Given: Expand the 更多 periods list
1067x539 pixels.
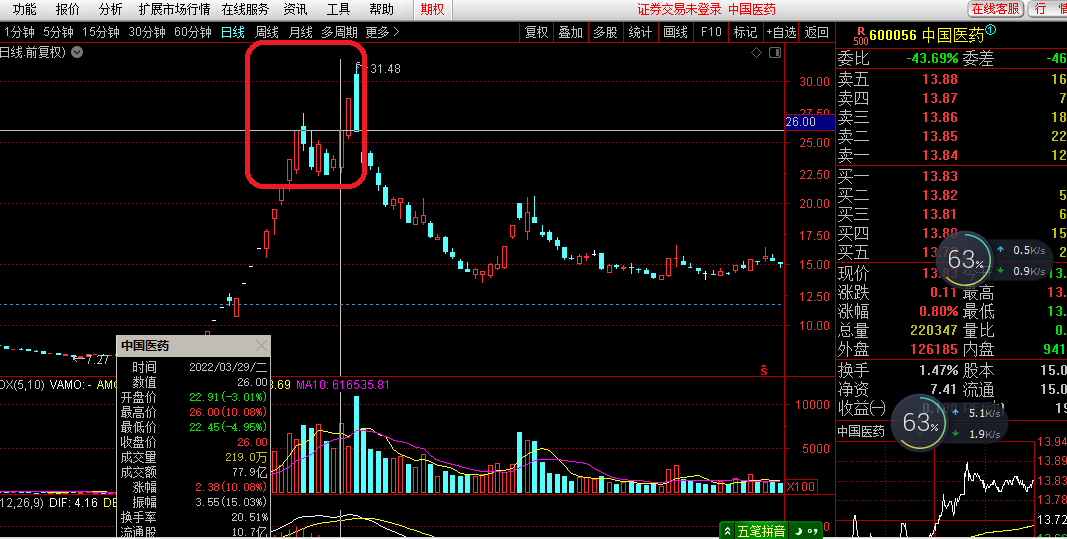Looking at the screenshot, I should [x=382, y=32].
